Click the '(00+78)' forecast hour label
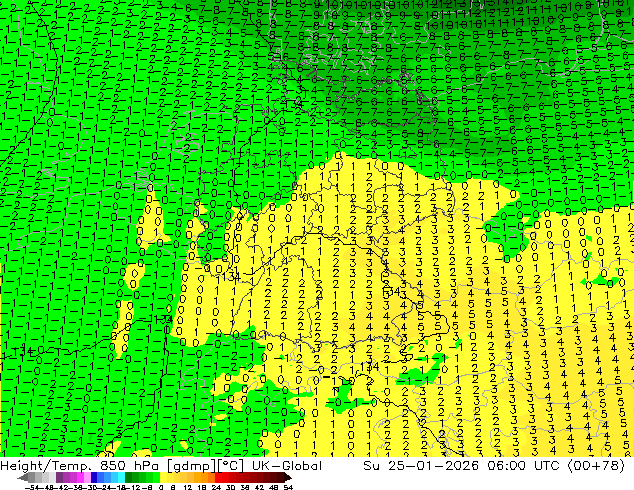634x490 pixels. tap(596, 466)
